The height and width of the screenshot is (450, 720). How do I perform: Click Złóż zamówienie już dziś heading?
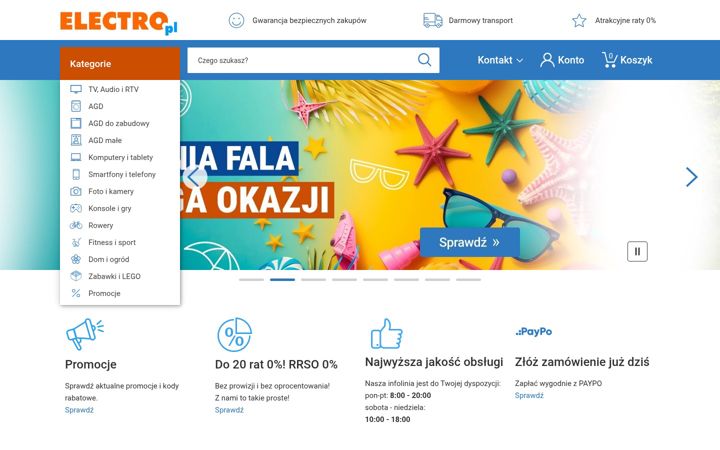click(x=582, y=362)
